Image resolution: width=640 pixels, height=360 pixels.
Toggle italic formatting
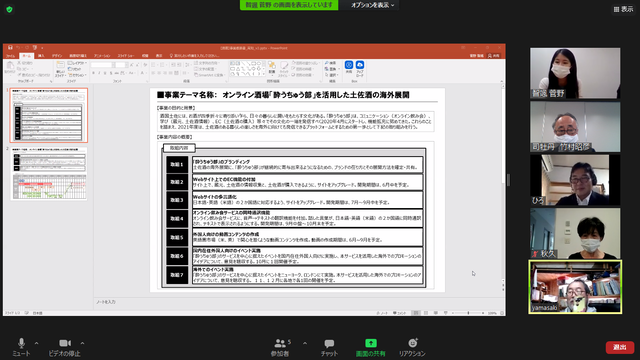coord(99,73)
